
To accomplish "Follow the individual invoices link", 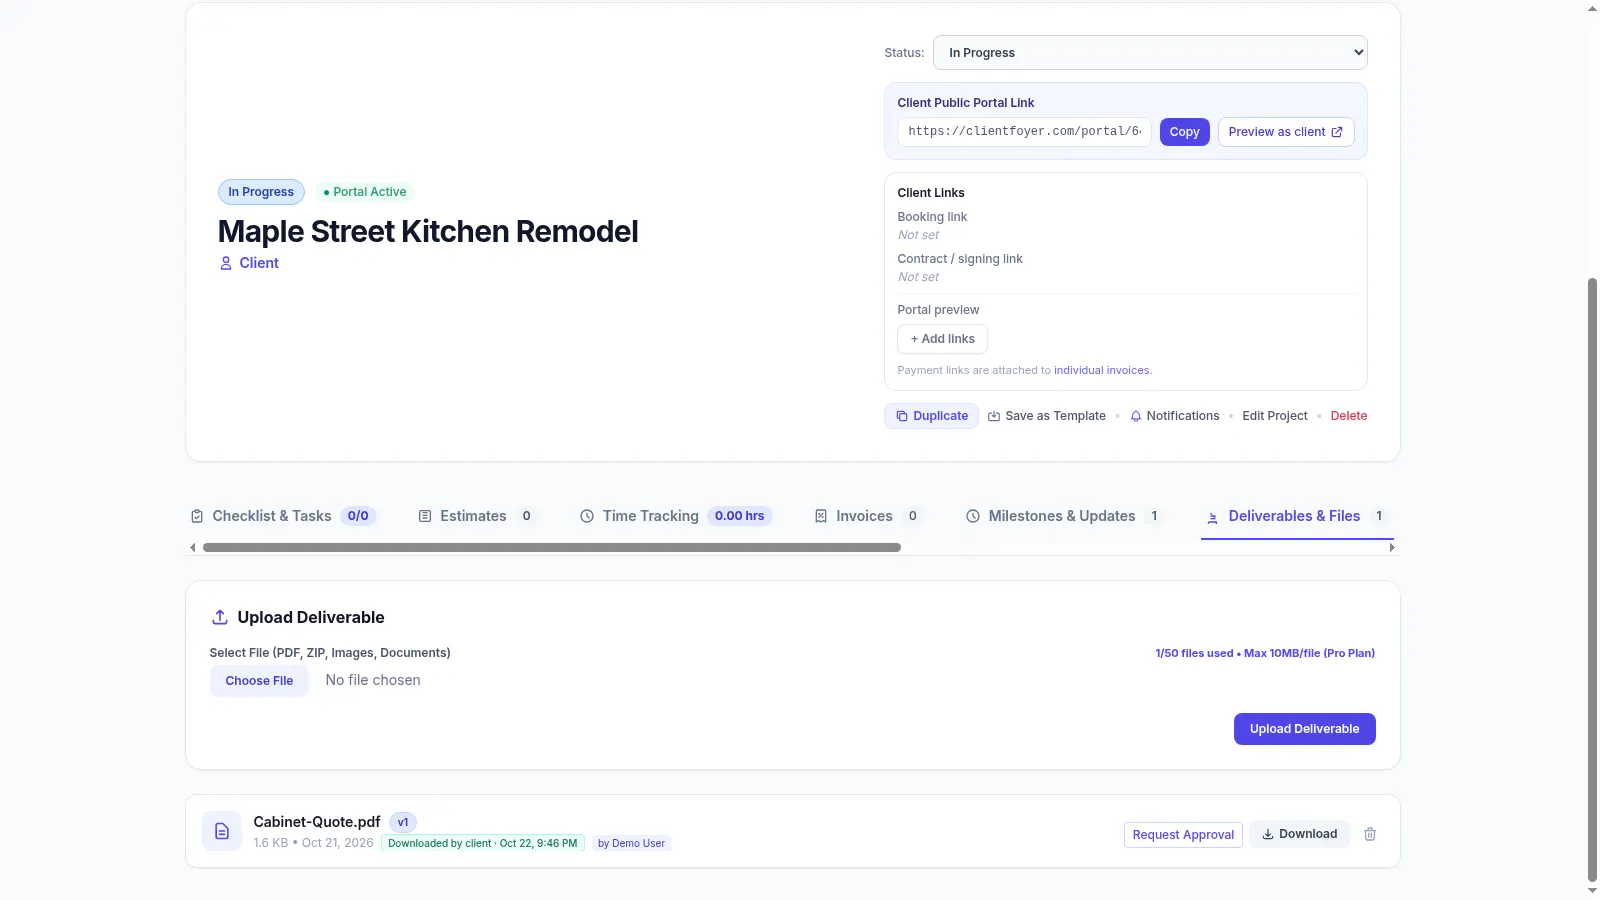I will click(x=1101, y=370).
